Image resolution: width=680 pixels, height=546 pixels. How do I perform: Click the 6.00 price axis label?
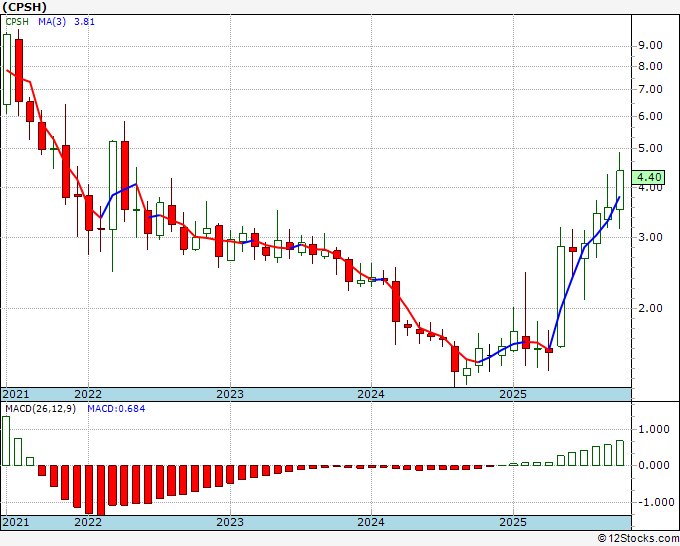click(650, 116)
